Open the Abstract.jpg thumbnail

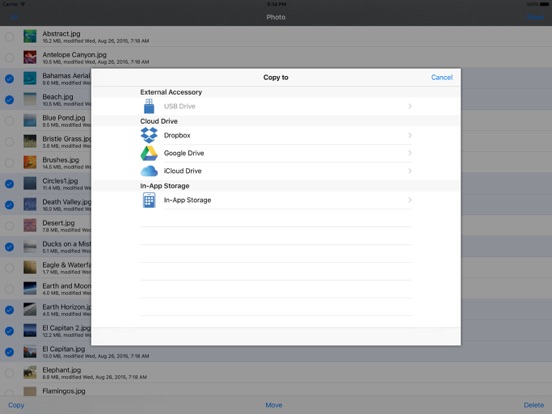click(30, 36)
